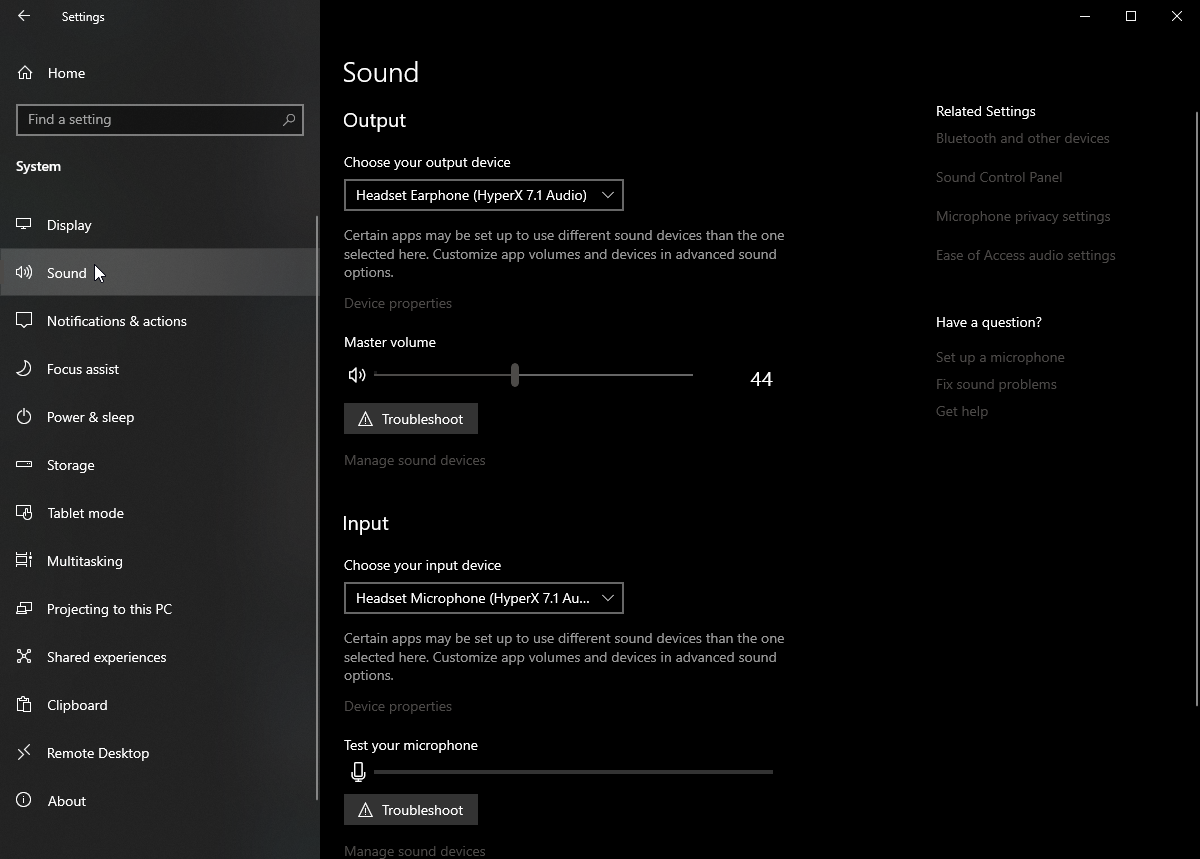Click inside the Find a setting search box
Screen dimensions: 1200x859
pos(160,120)
